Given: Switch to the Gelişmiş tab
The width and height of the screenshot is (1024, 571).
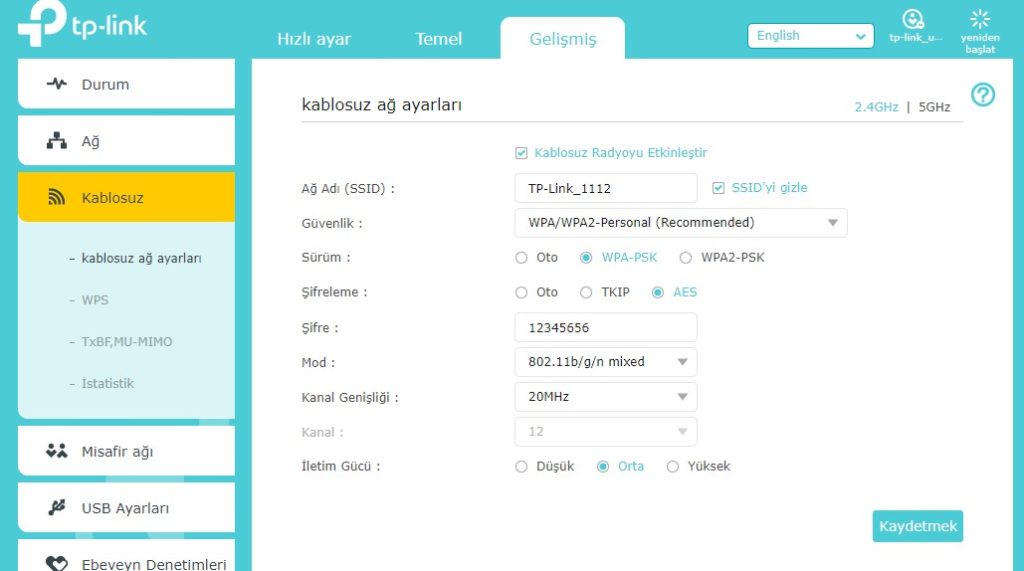Looking at the screenshot, I should pyautogui.click(x=562, y=39).
